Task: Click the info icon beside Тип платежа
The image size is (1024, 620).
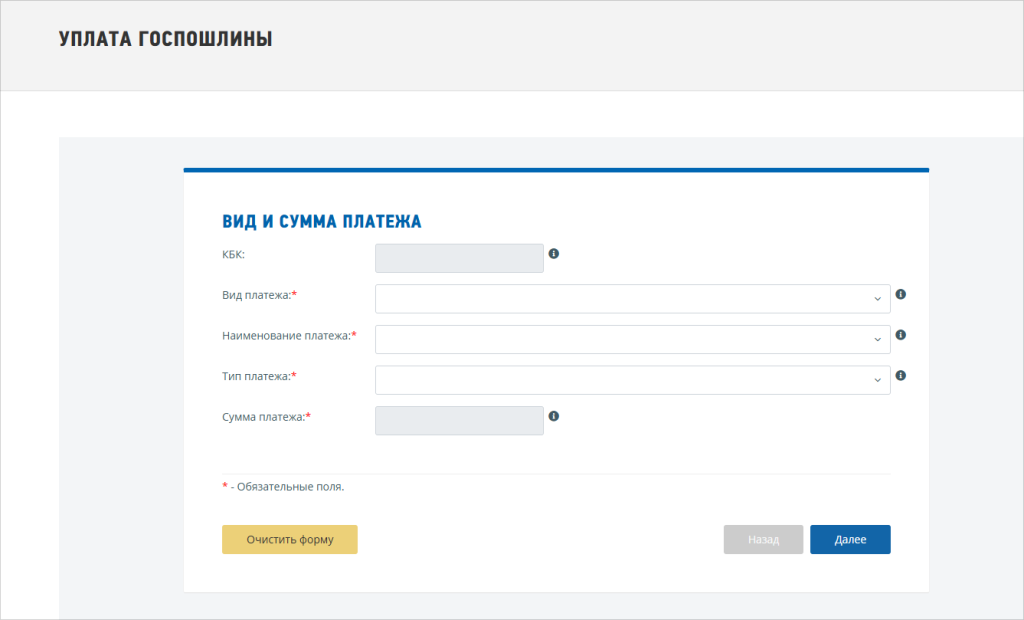Action: [x=900, y=376]
